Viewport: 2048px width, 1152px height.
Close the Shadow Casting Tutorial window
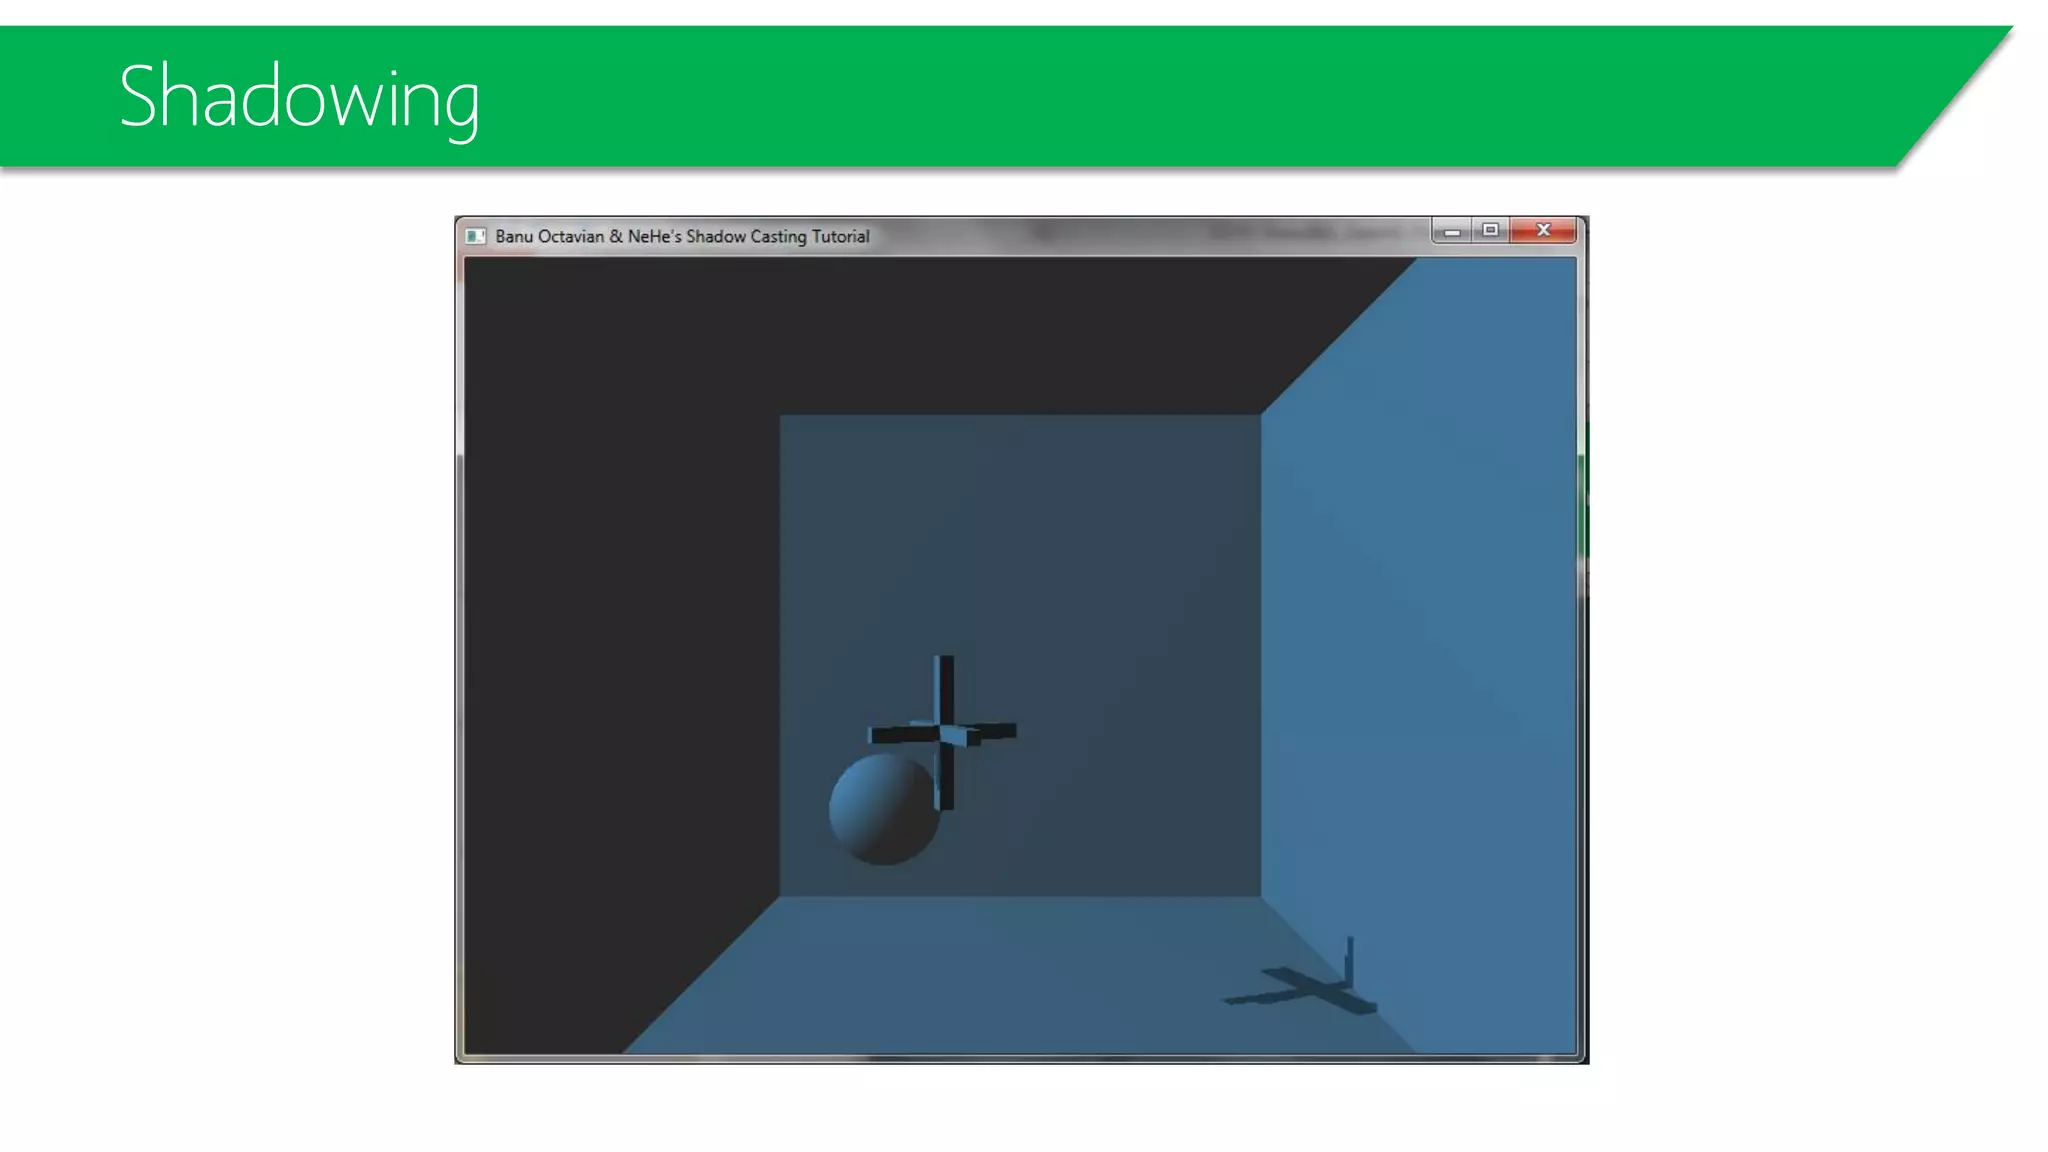pyautogui.click(x=1543, y=231)
